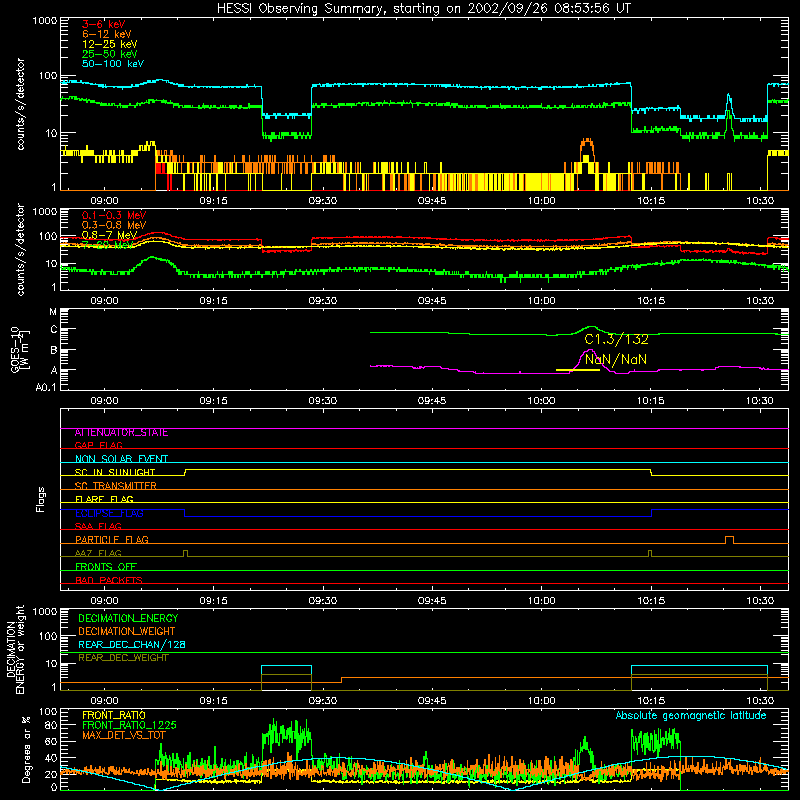Click the PARTICLE_FLAG label

coord(112,540)
